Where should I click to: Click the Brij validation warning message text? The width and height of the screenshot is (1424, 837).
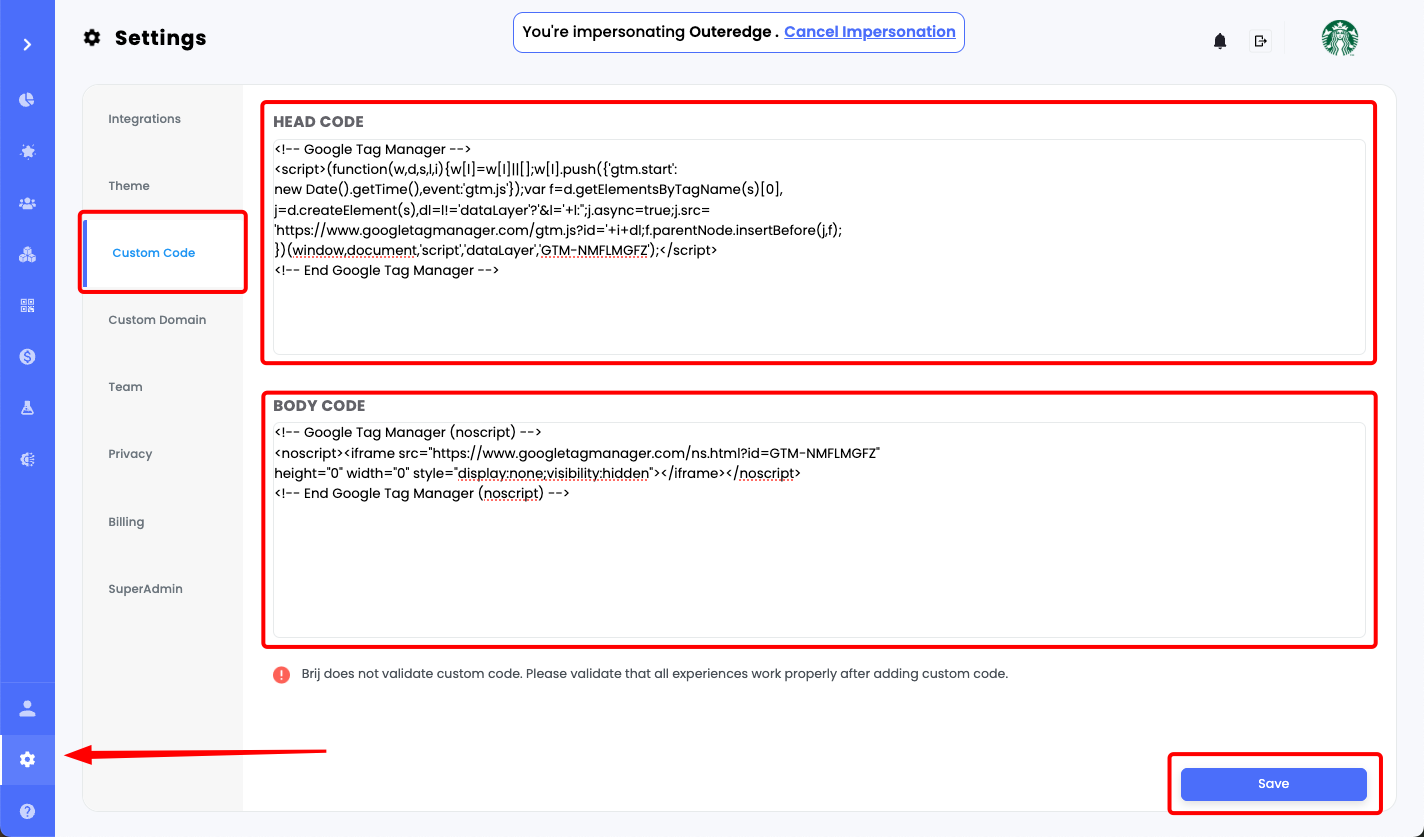pos(655,674)
